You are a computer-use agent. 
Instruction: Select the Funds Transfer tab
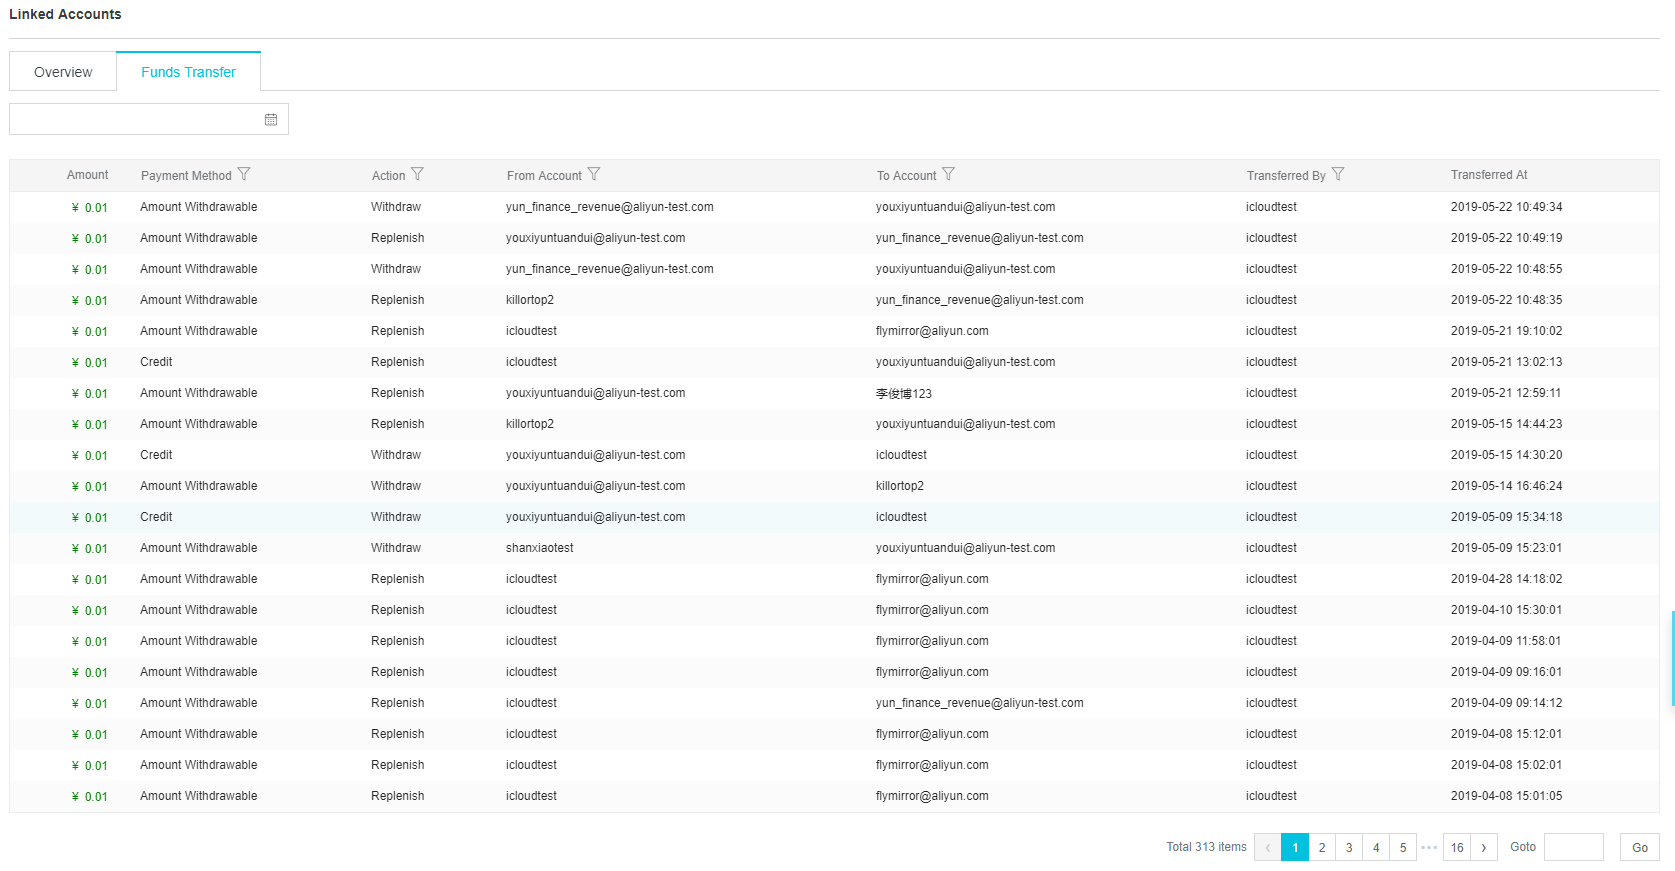188,72
